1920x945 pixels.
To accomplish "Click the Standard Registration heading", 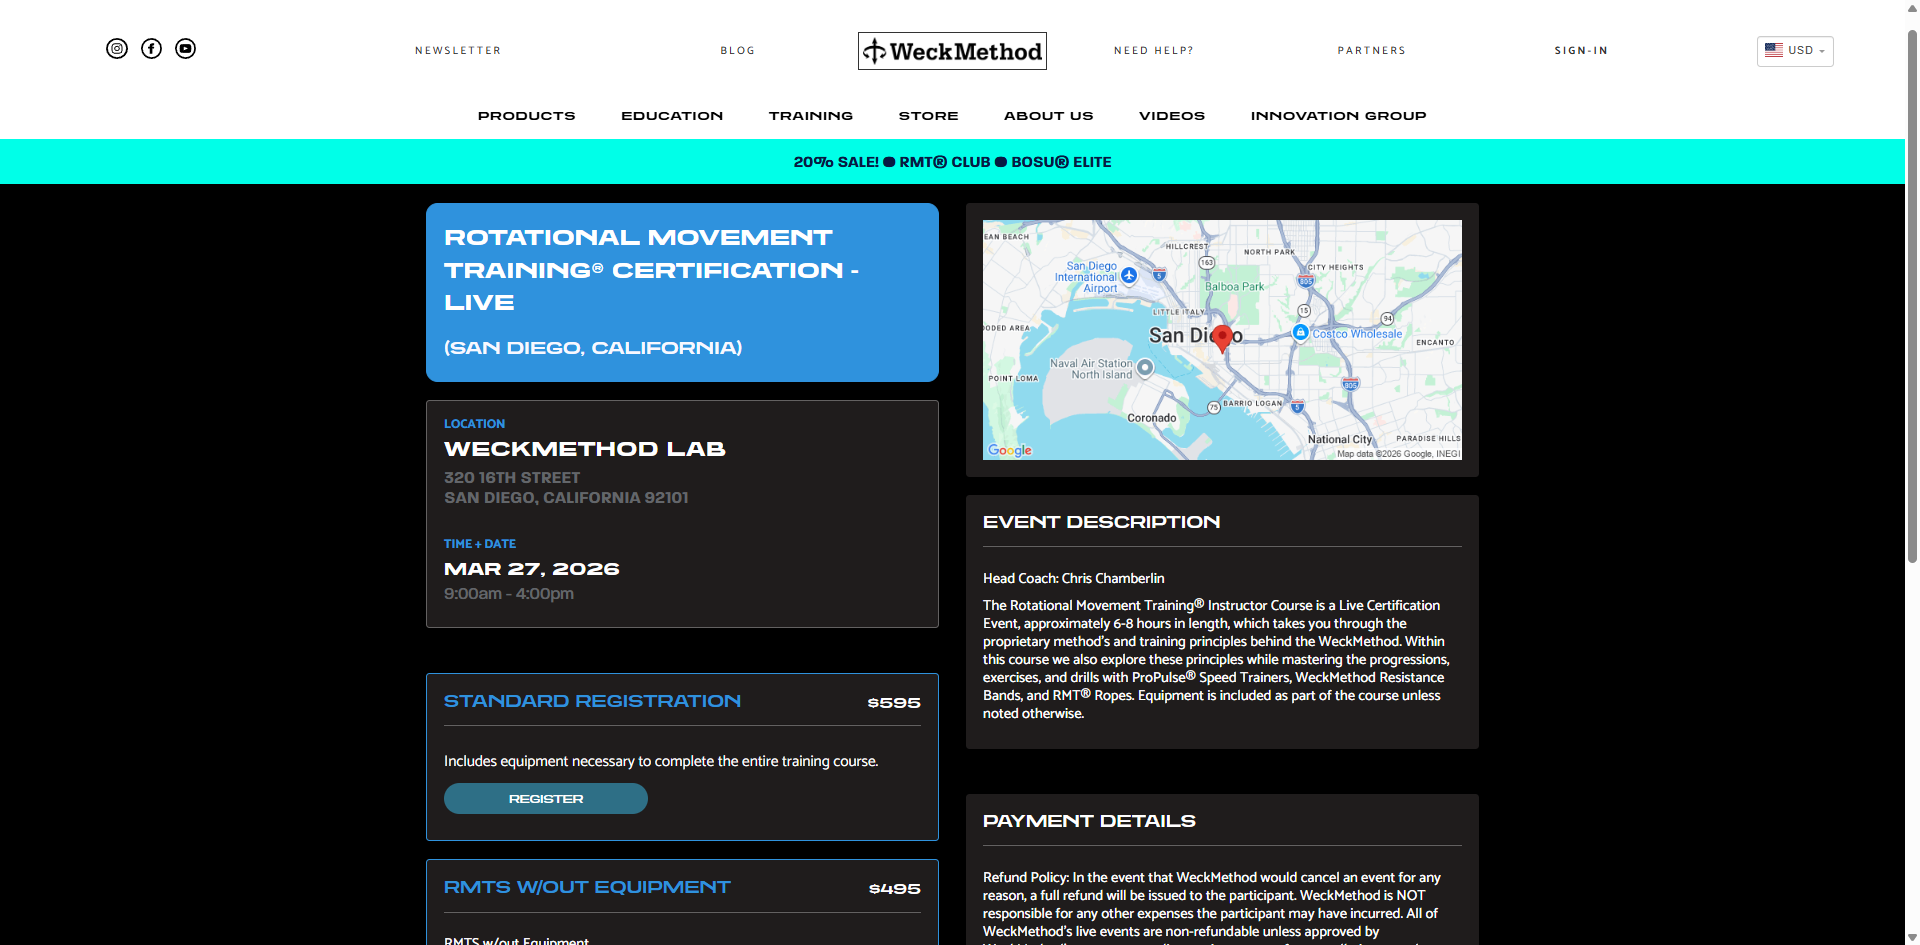I will [592, 701].
